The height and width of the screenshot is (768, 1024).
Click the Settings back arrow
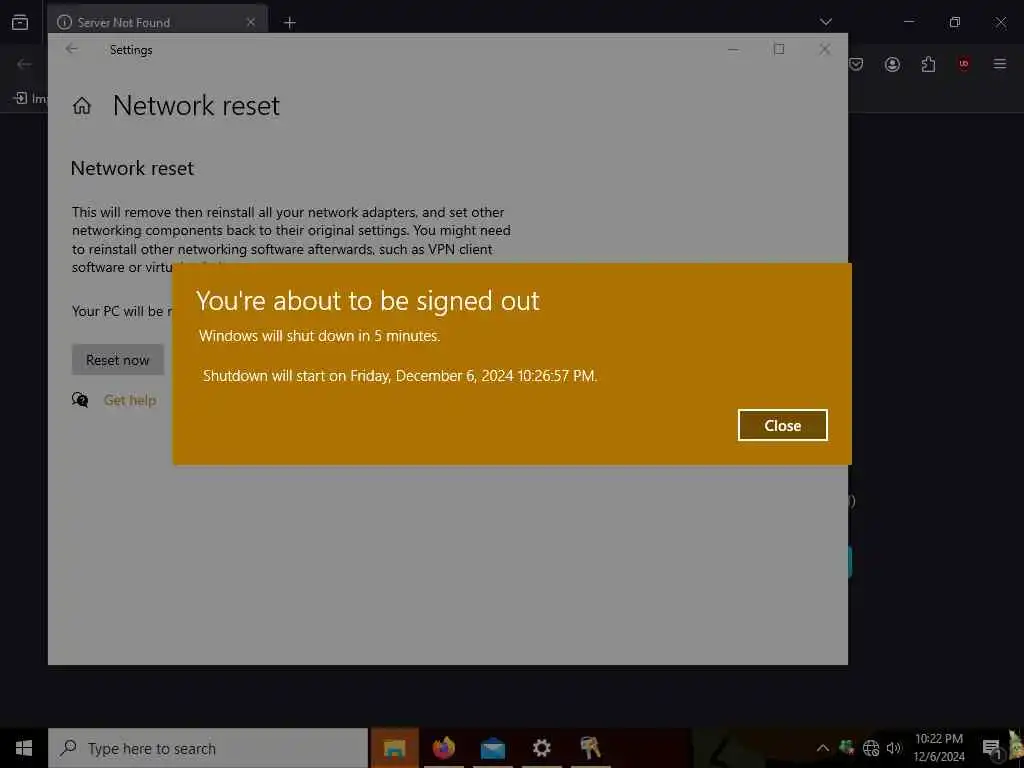pos(71,49)
